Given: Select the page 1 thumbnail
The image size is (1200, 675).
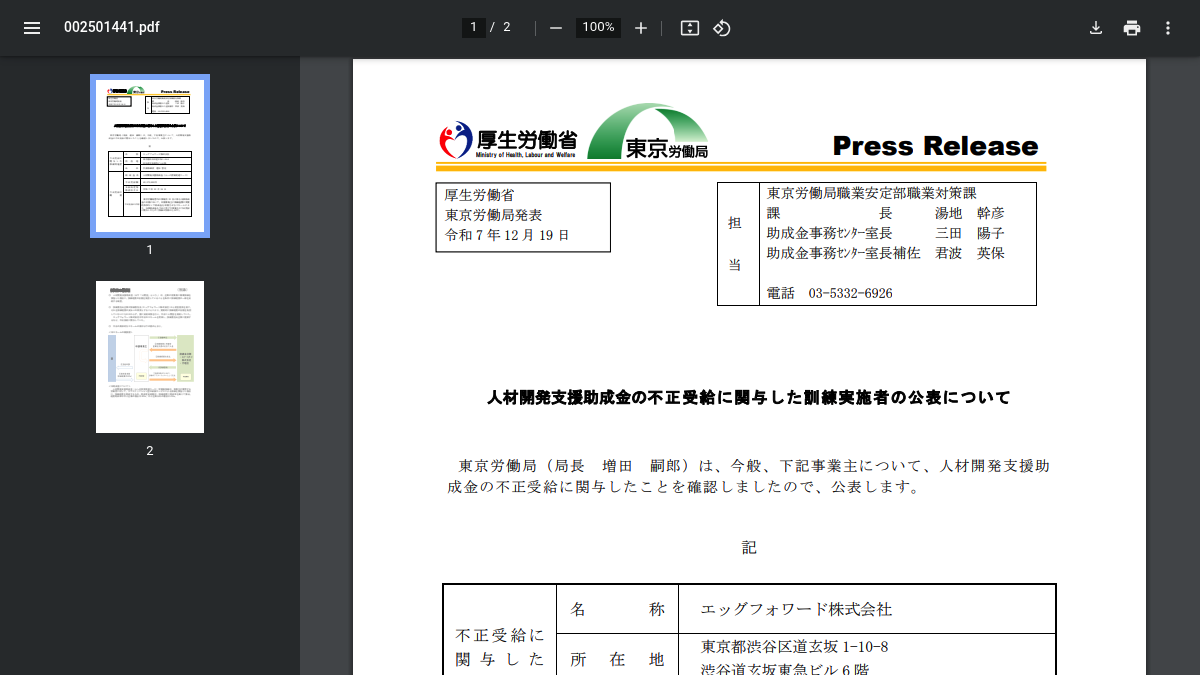Looking at the screenshot, I should (x=150, y=156).
